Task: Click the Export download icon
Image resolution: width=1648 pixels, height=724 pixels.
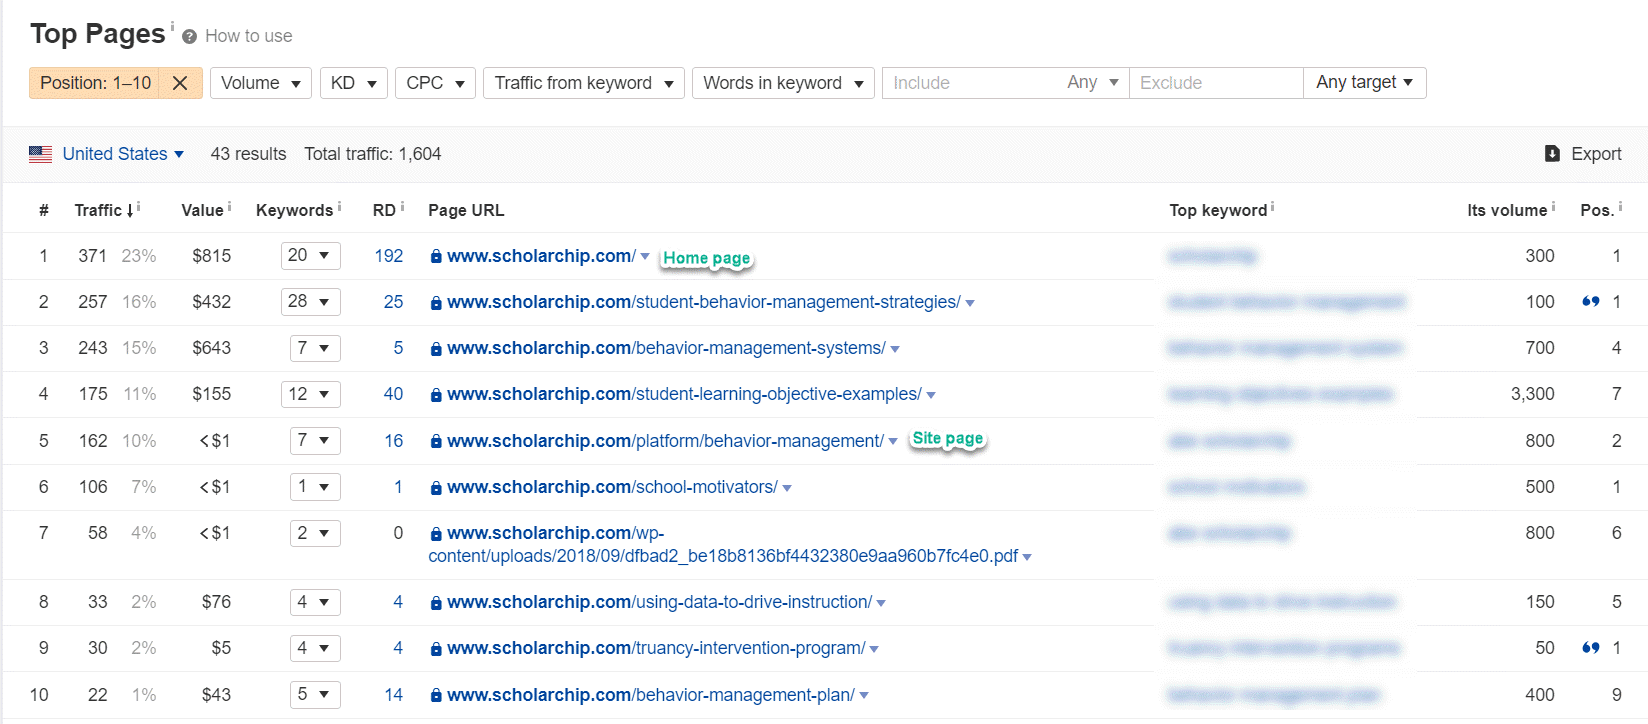Action: (1552, 154)
